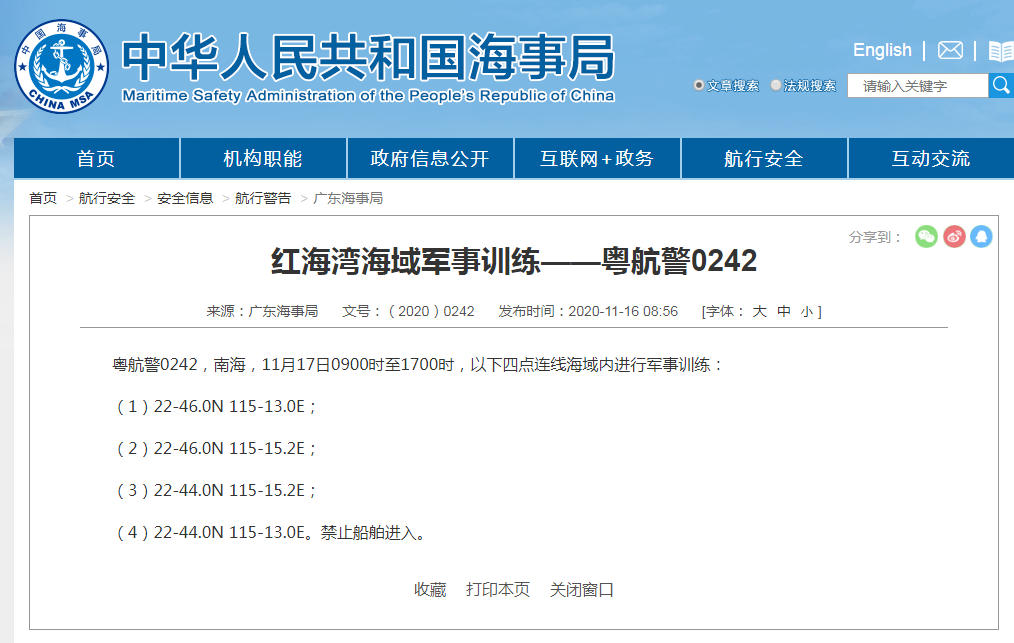The width and height of the screenshot is (1014, 643).
Task: Share the article to Weibo
Action: coord(954,237)
